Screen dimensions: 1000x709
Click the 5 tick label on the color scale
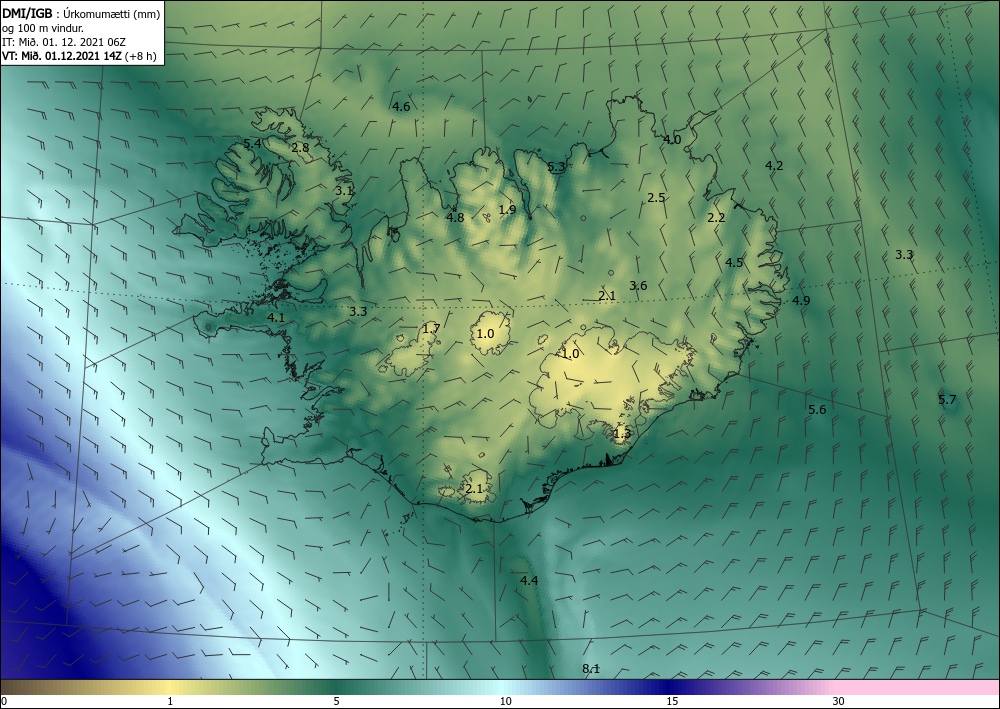click(336, 701)
